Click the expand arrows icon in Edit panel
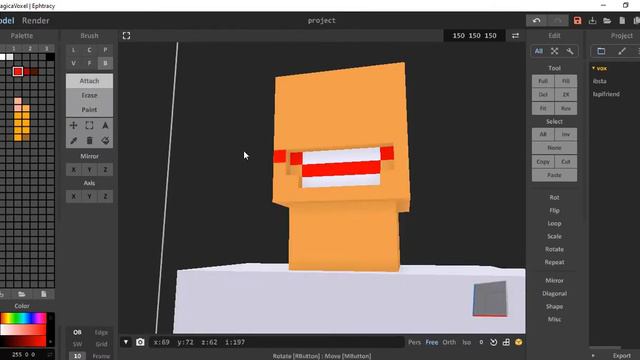Image resolution: width=640 pixels, height=360 pixels. click(554, 51)
